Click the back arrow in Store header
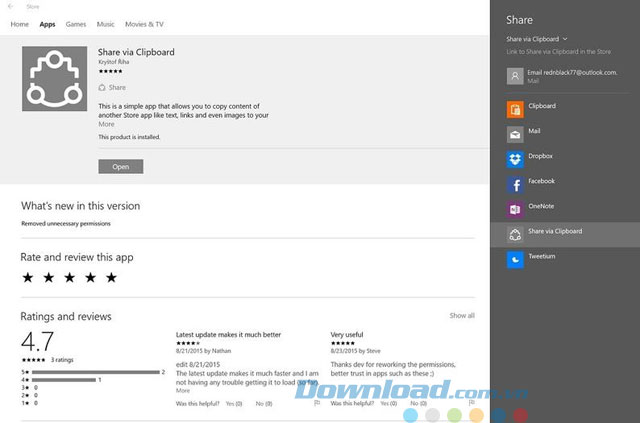Image resolution: width=640 pixels, height=423 pixels. 11,6
